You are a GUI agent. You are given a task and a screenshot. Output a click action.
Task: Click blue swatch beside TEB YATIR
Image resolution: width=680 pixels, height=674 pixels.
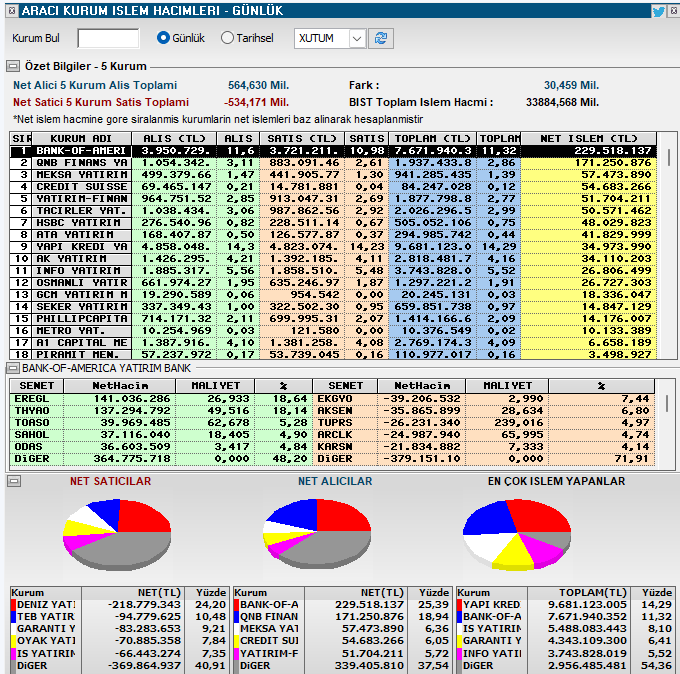point(13,617)
